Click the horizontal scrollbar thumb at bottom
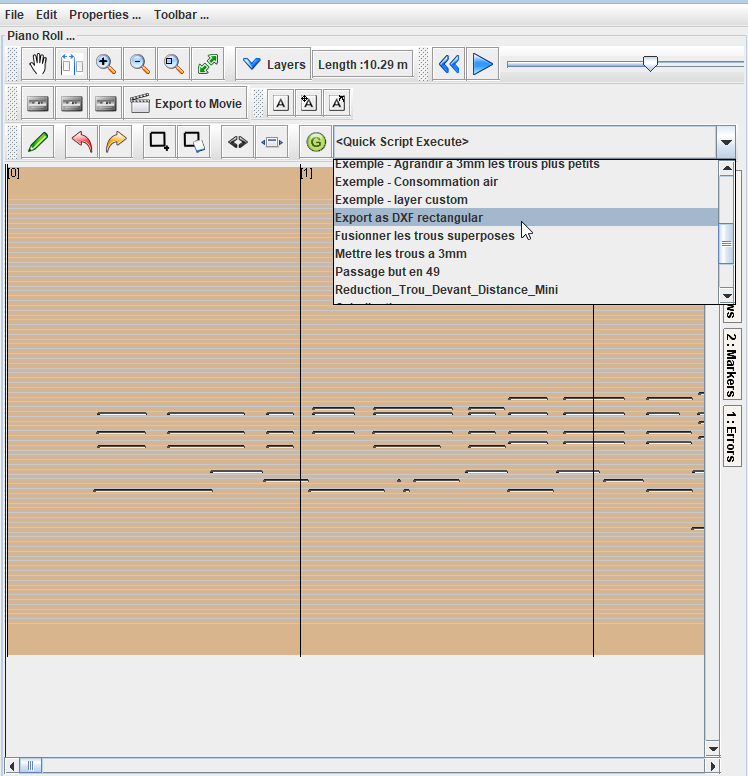748x776 pixels. click(x=29, y=766)
